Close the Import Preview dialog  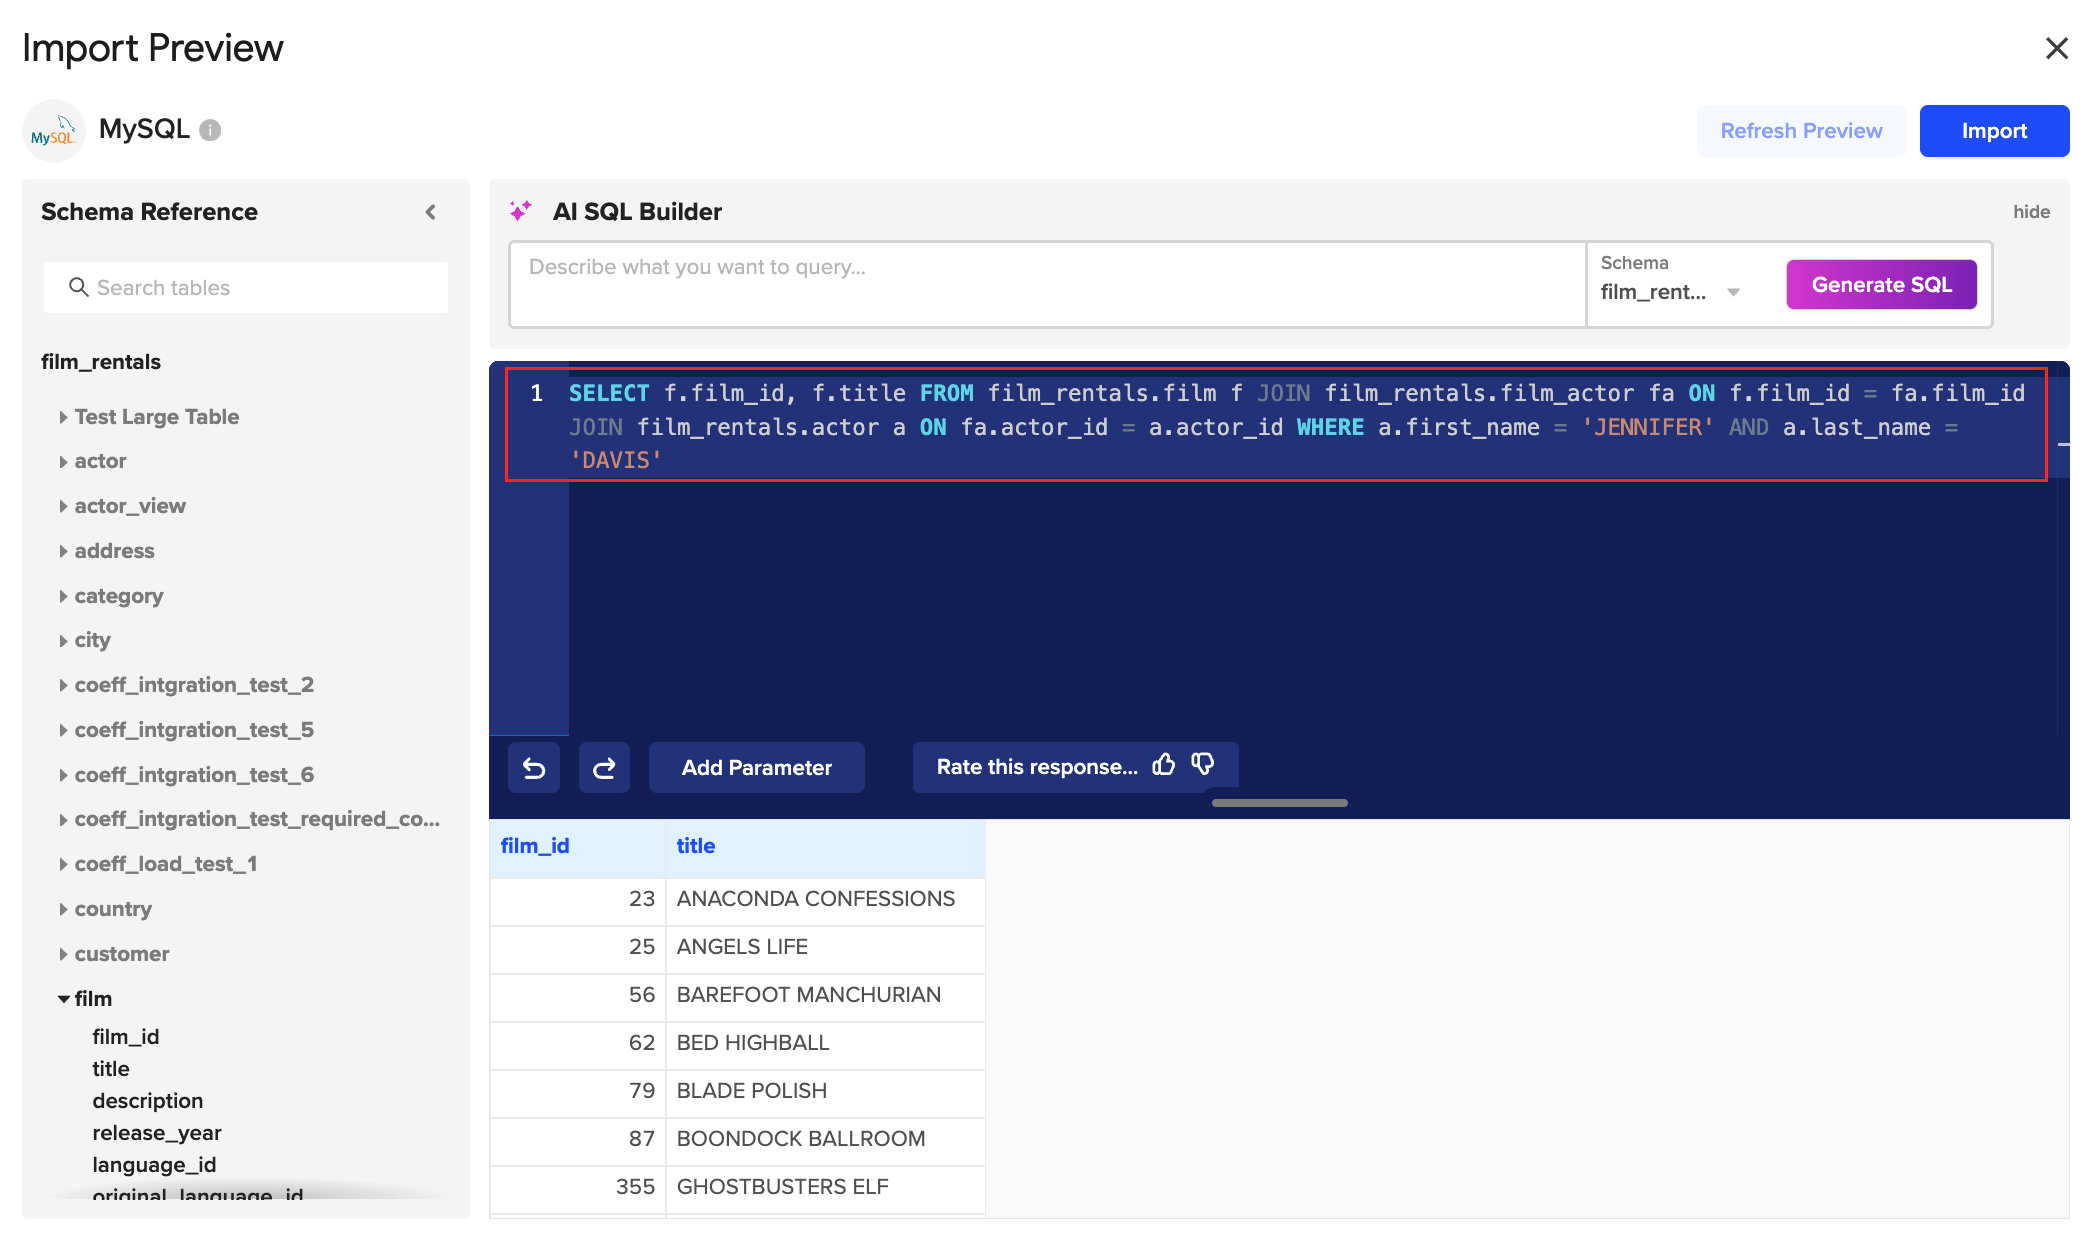(x=2056, y=48)
